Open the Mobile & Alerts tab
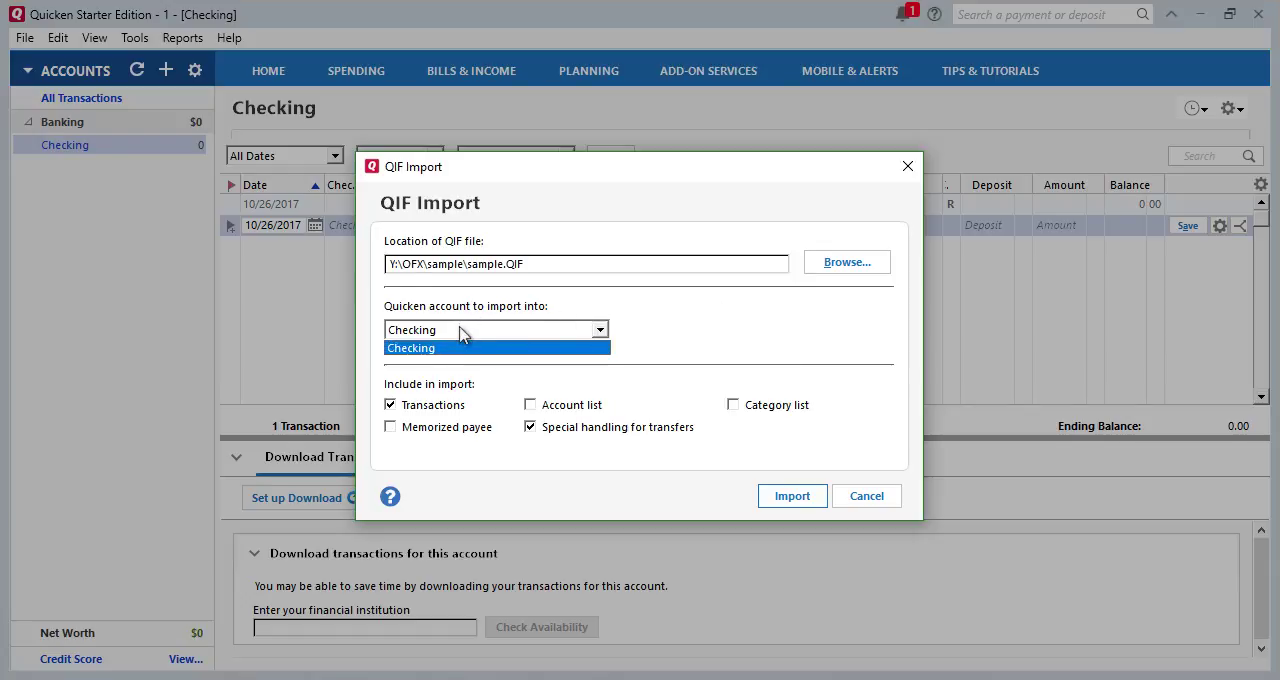 click(850, 71)
